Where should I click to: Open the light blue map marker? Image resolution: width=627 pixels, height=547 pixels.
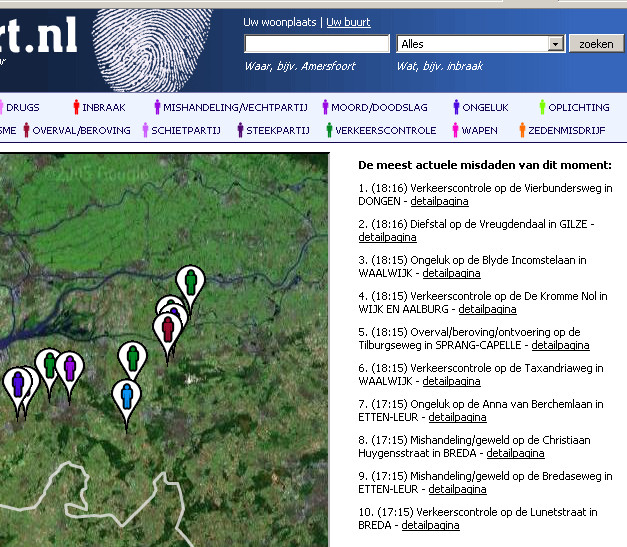coord(126,396)
